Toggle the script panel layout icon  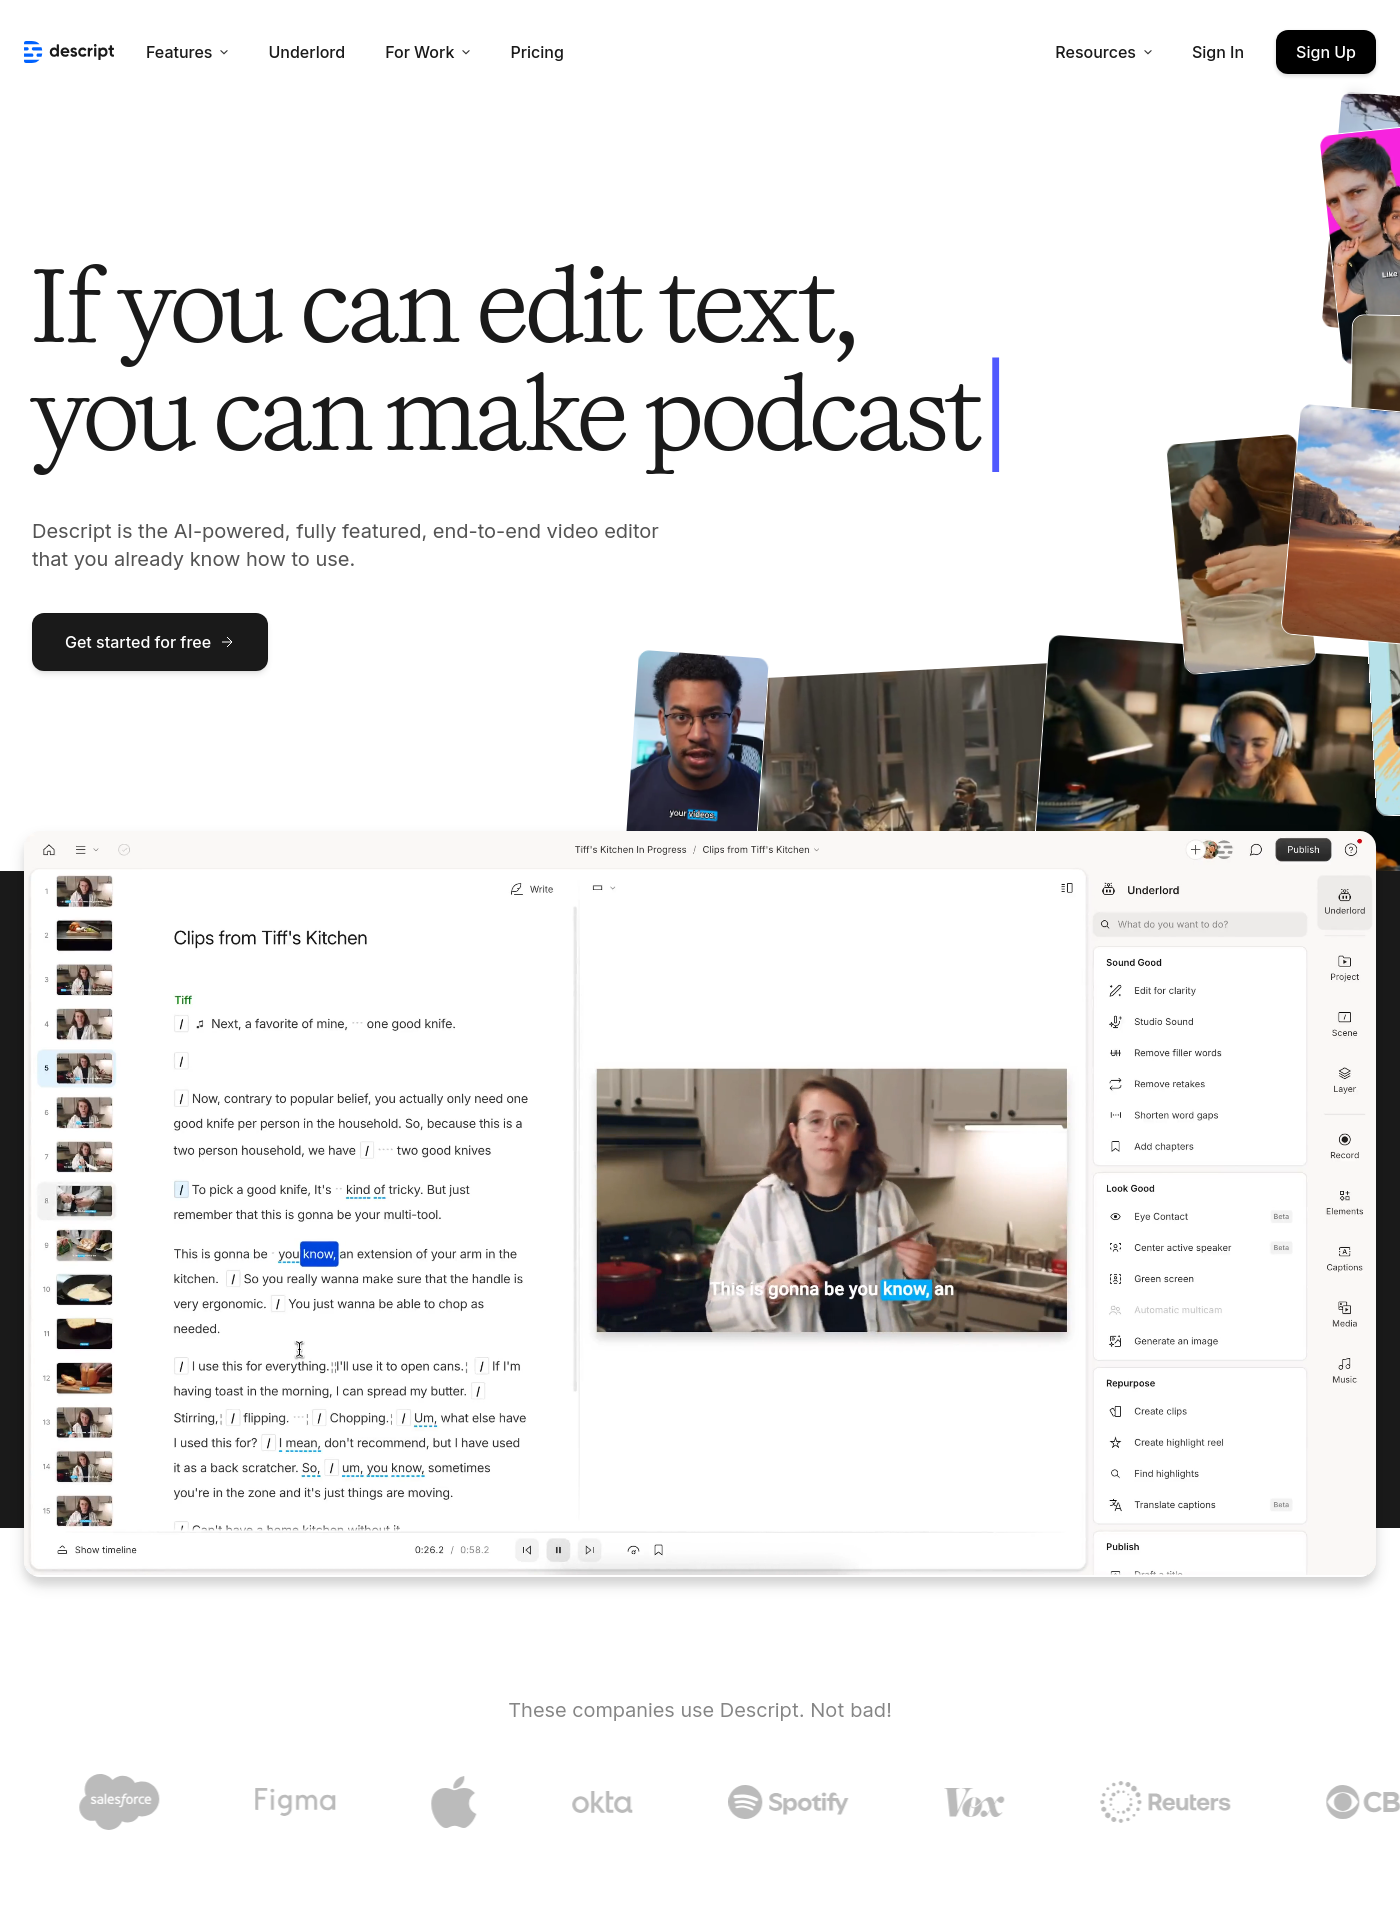click(x=1067, y=888)
